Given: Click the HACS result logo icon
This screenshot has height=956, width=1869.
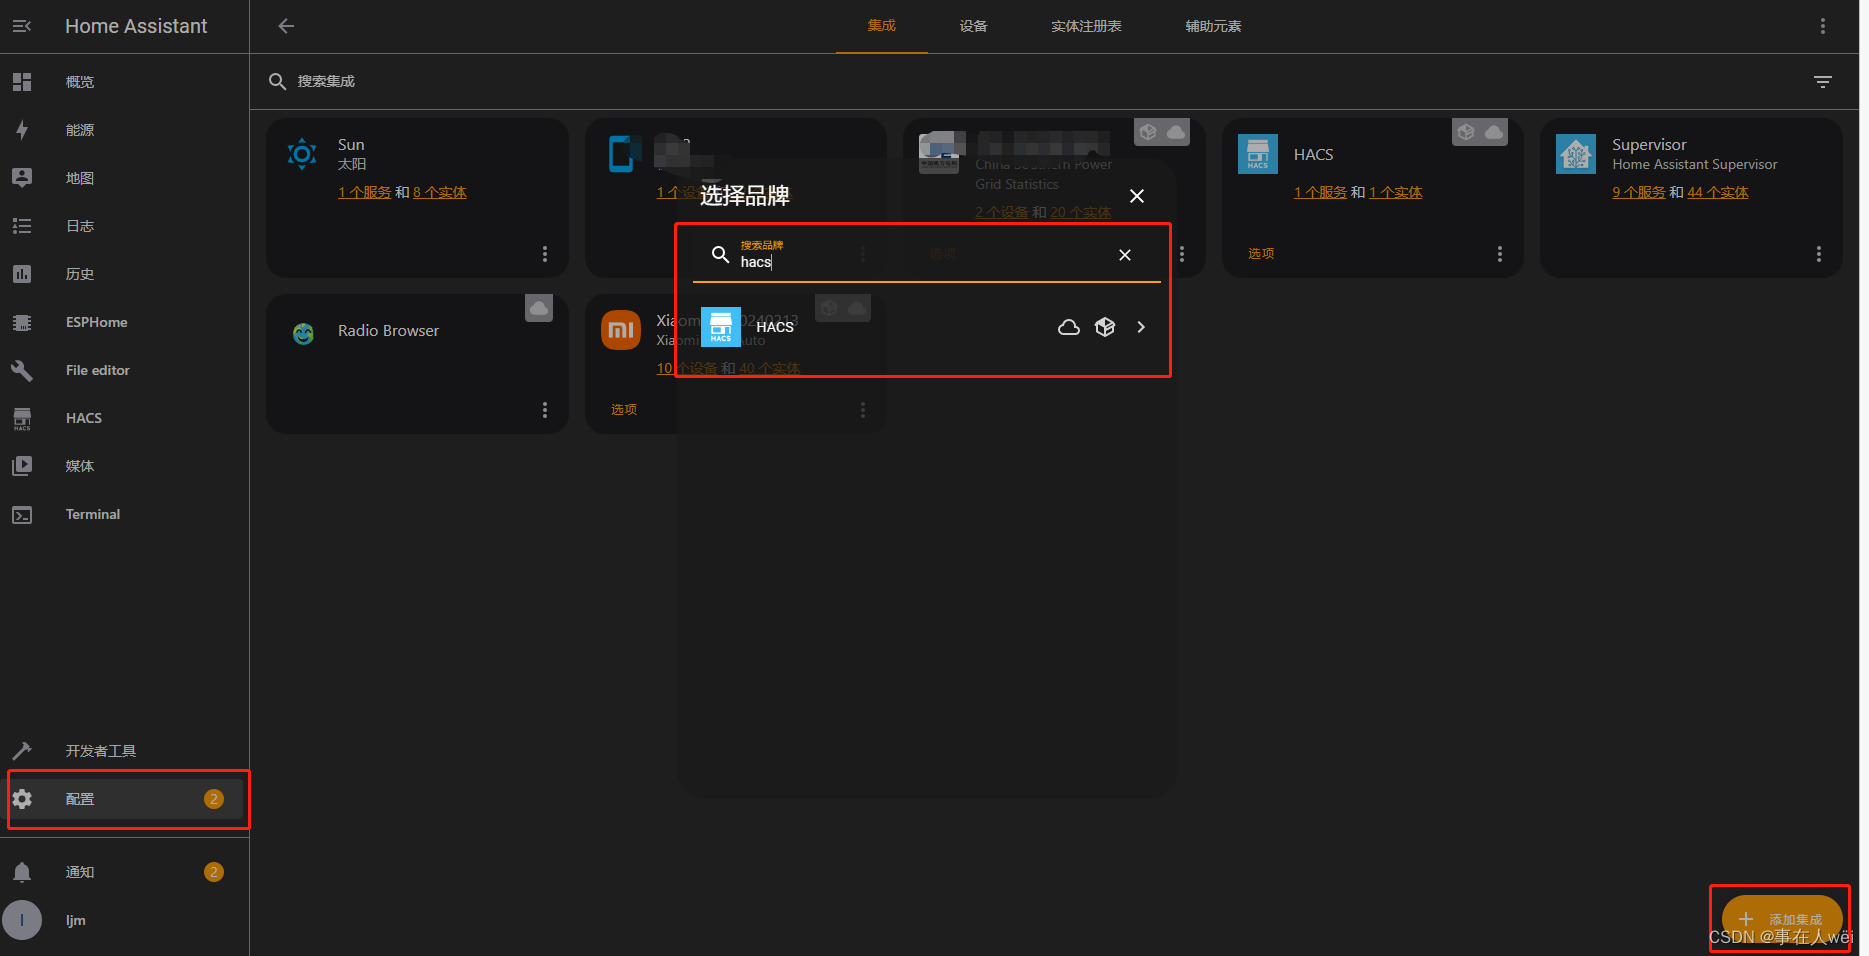Looking at the screenshot, I should (721, 327).
